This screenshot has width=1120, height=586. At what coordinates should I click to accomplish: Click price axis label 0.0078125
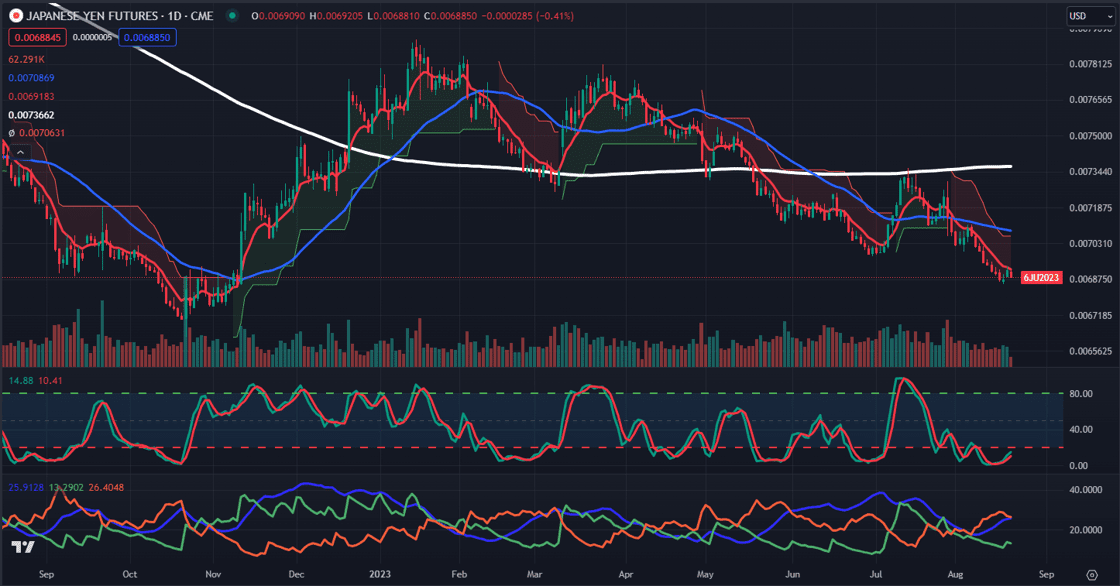click(x=1090, y=64)
